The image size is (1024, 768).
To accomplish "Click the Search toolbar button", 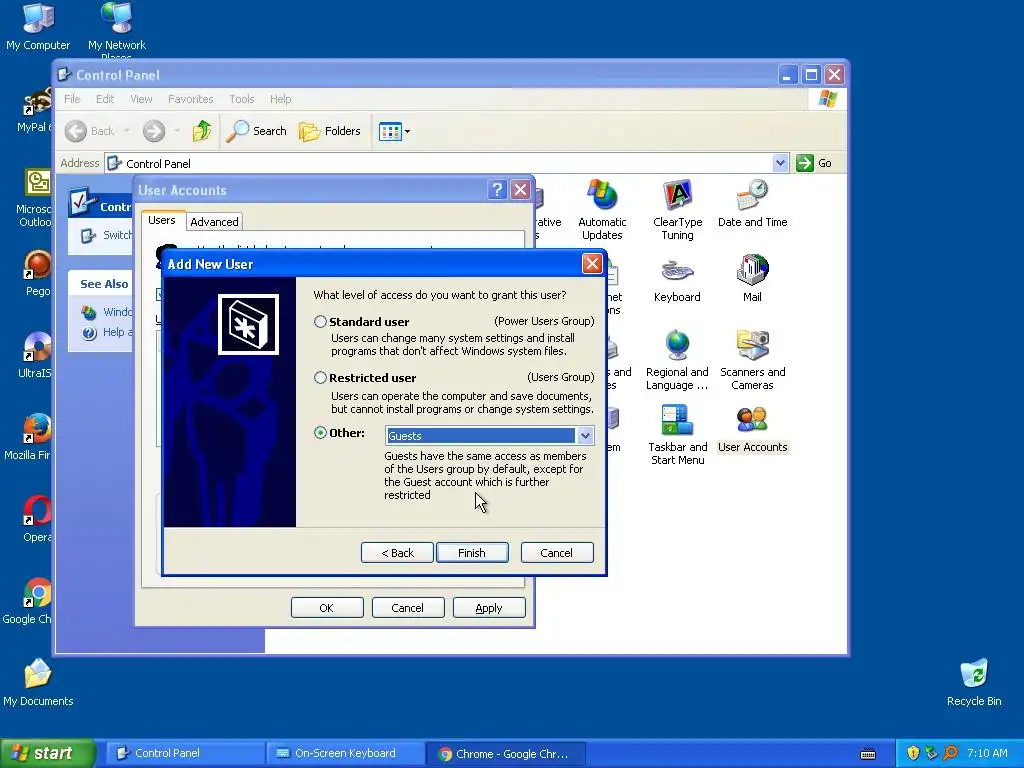I will pos(257,131).
